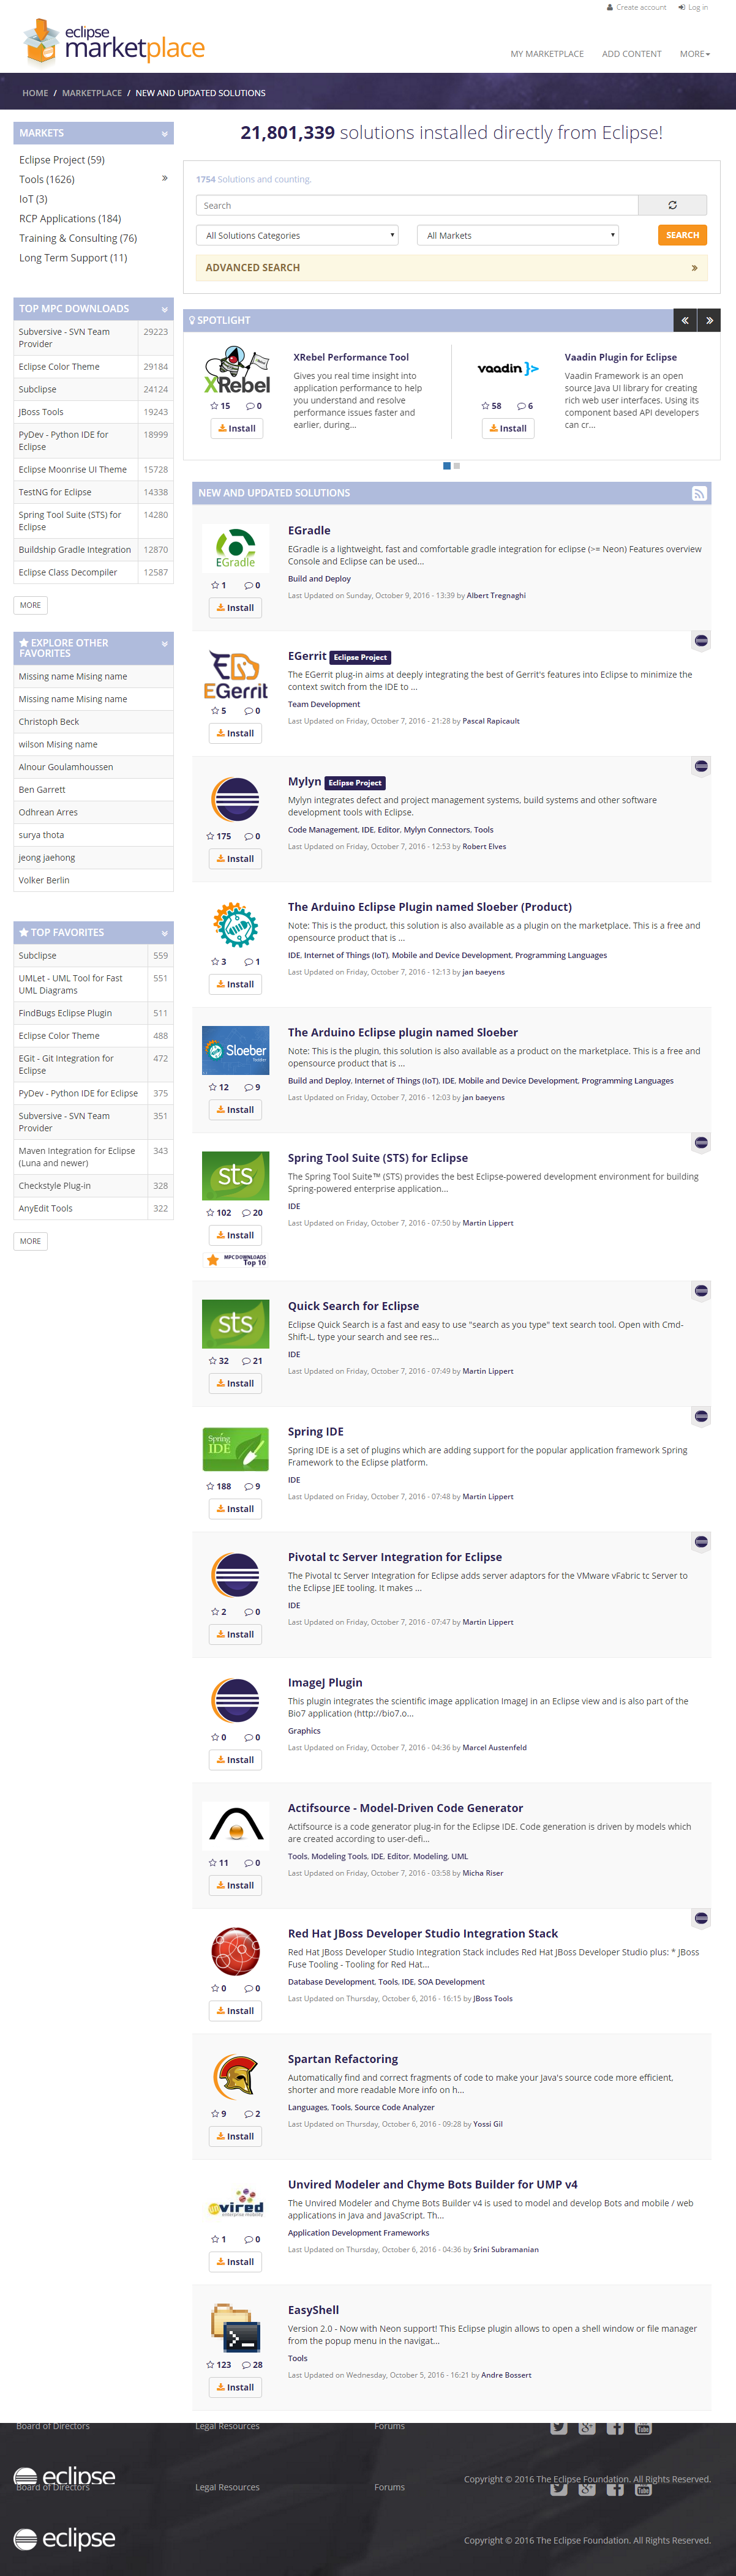Collapse the Markets panel
736x2576 pixels.
pos(164,134)
